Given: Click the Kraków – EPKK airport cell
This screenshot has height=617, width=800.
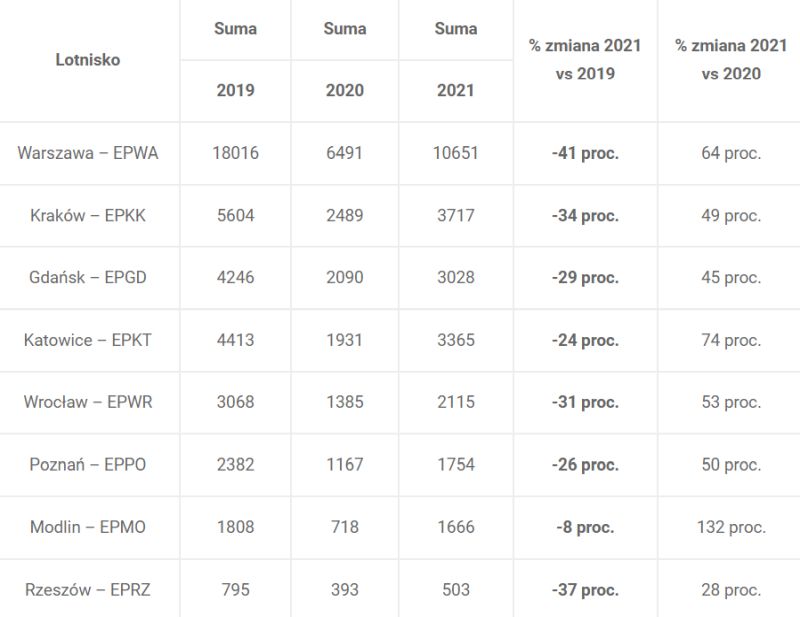Looking at the screenshot, I should pyautogui.click(x=88, y=215).
